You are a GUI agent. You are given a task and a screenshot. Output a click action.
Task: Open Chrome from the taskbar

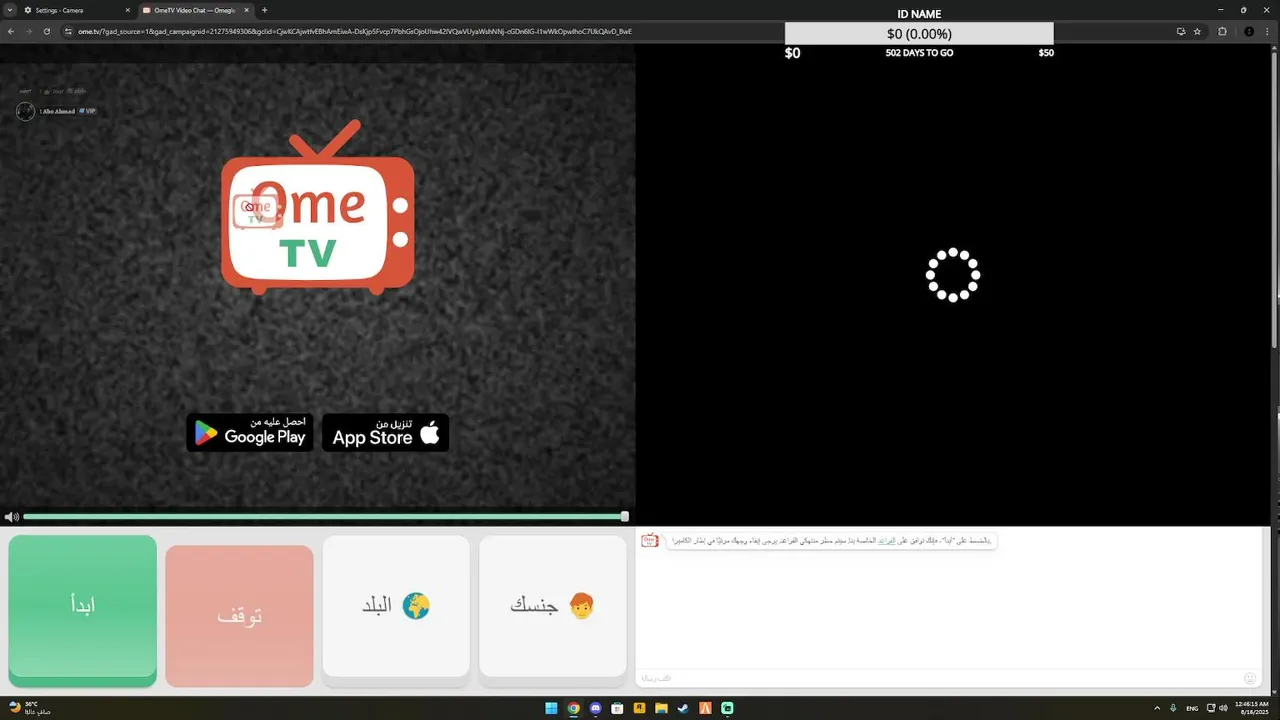tap(573, 708)
